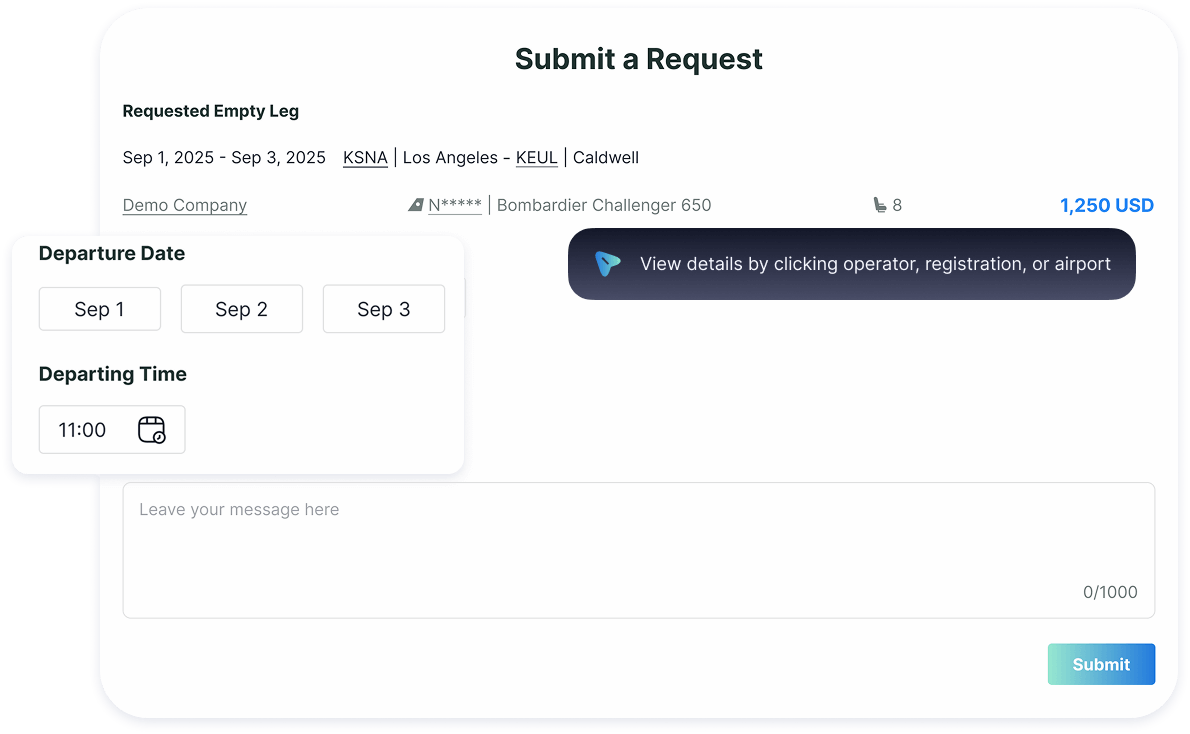Click the passenger seat icon showing capacity 8
The image size is (1190, 734).
881,204
